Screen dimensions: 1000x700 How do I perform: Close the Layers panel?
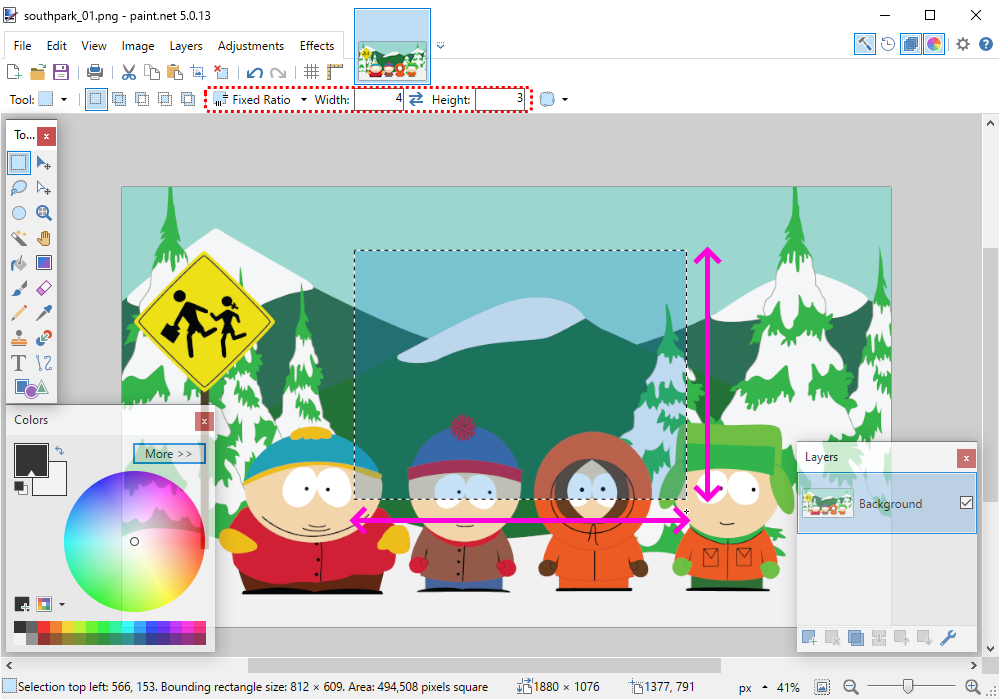pos(966,458)
